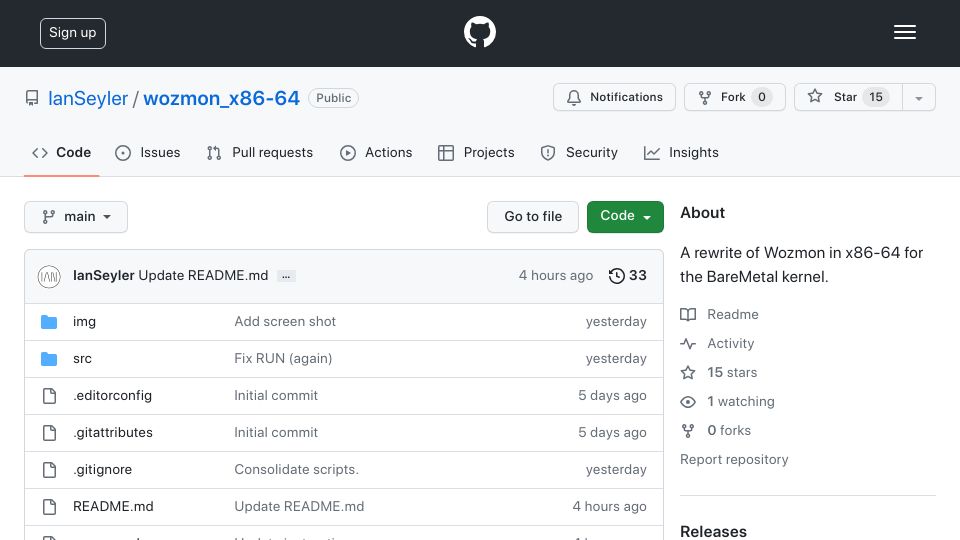Click the repository book icon beside IanSeyler
Viewport: 960px width, 540px height.
pyautogui.click(x=32, y=98)
